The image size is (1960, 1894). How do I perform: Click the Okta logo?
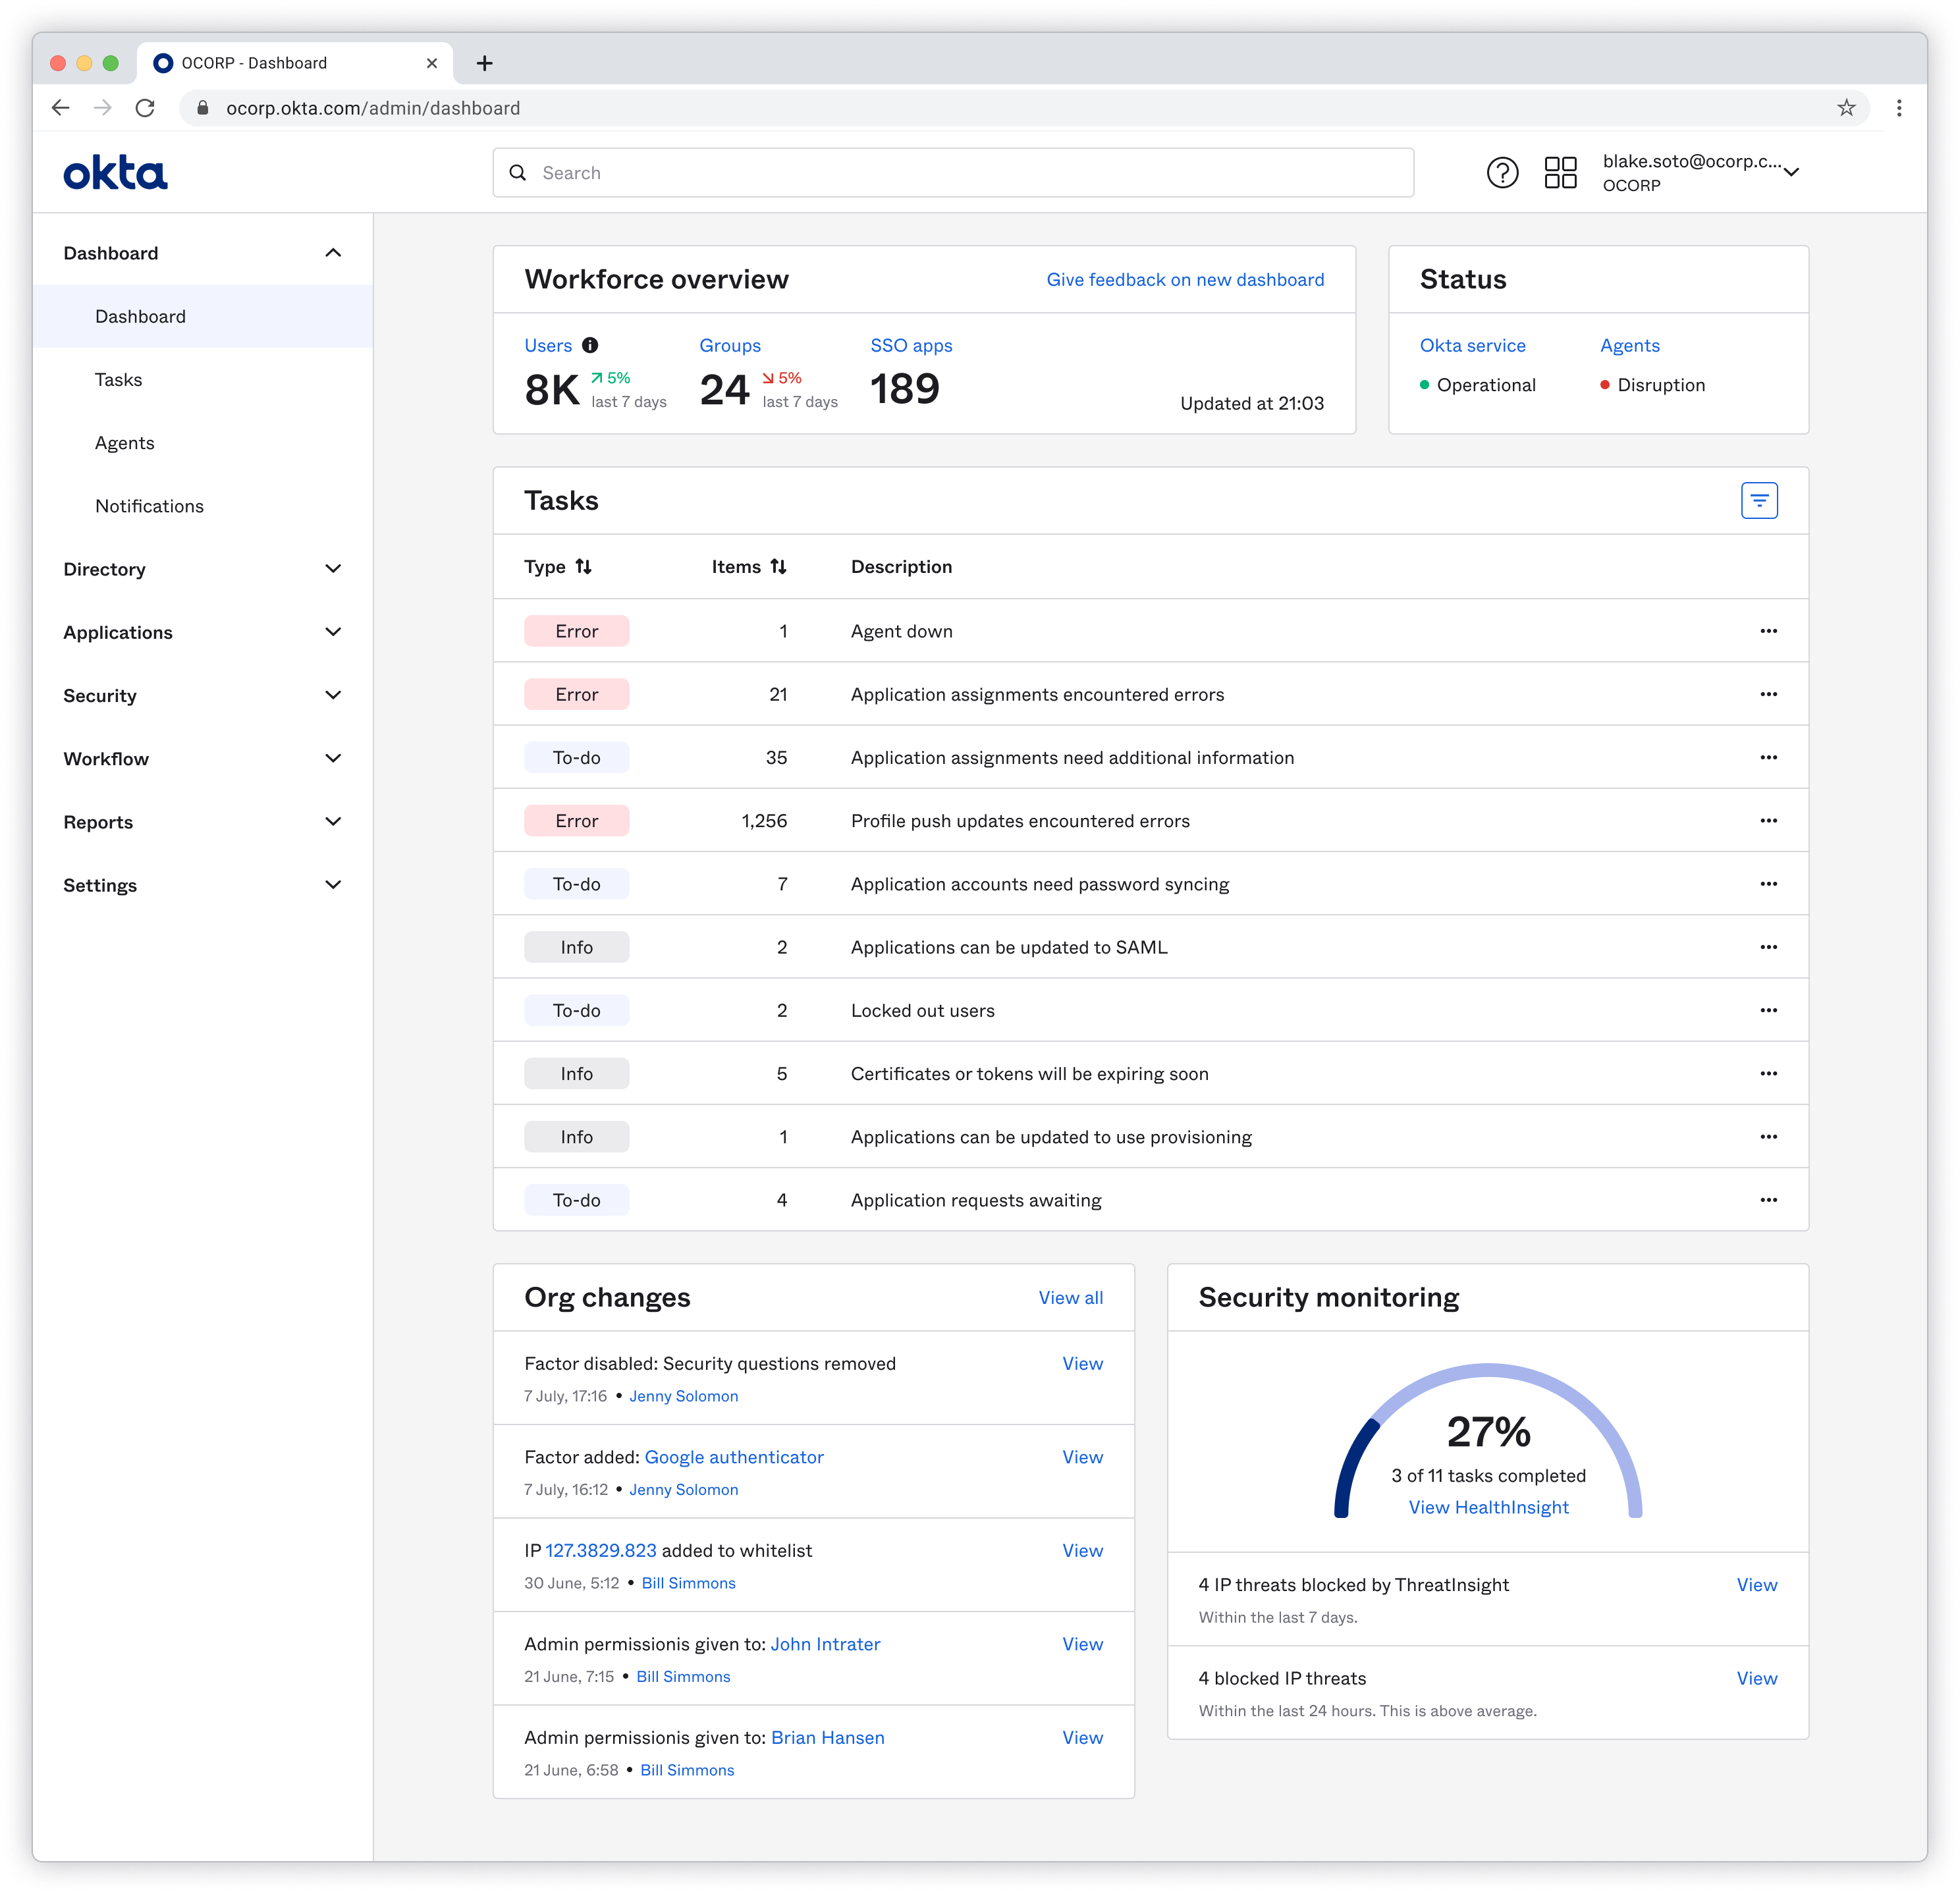click(x=115, y=172)
